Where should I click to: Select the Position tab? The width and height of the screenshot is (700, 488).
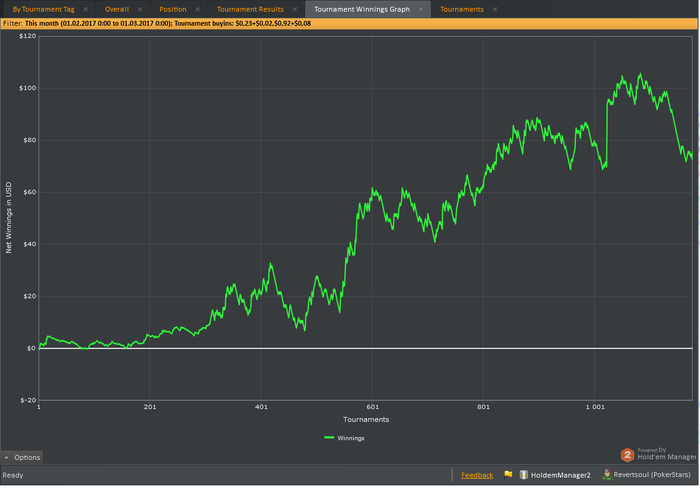(173, 9)
